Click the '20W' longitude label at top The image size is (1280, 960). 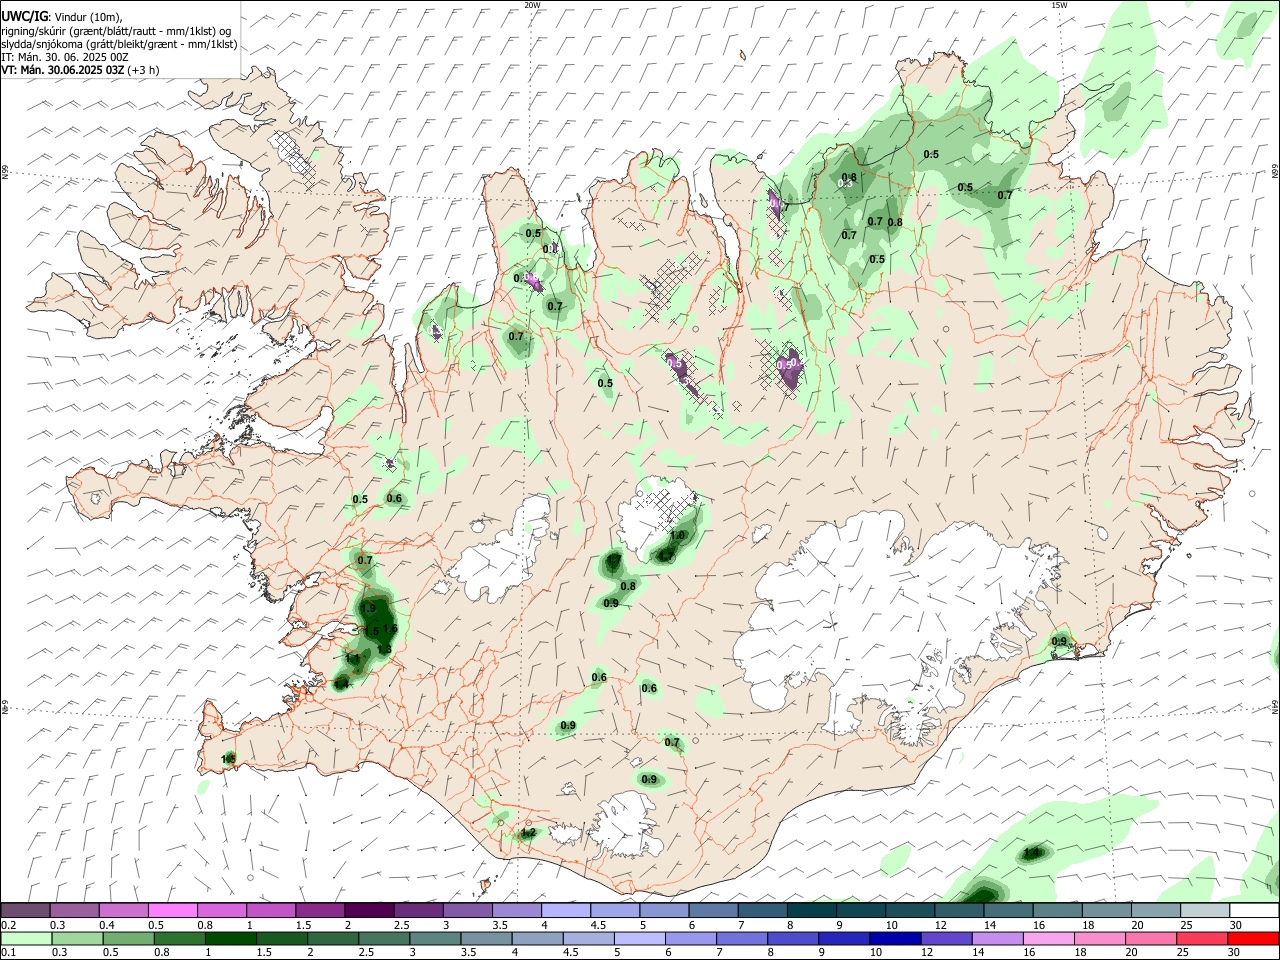(x=532, y=5)
